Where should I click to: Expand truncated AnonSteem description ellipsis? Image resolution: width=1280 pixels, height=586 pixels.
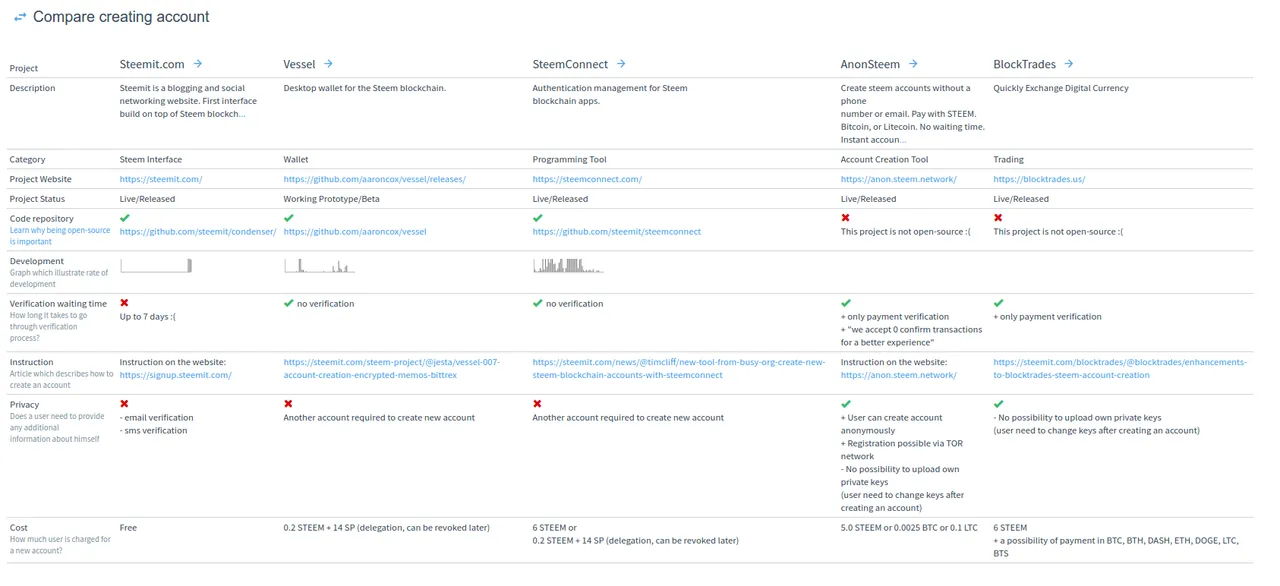(902, 140)
